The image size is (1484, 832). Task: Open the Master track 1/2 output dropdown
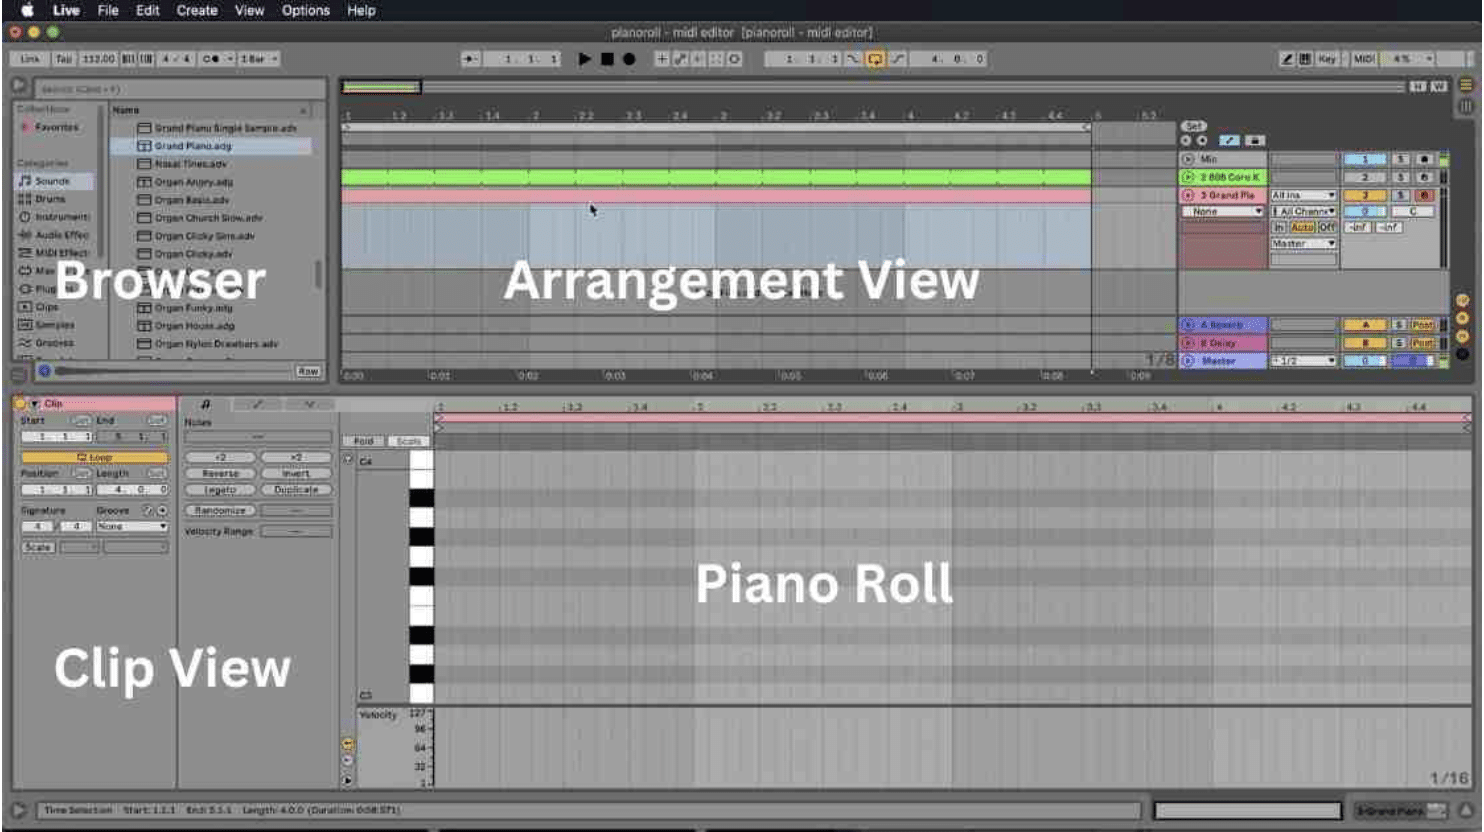[1303, 360]
